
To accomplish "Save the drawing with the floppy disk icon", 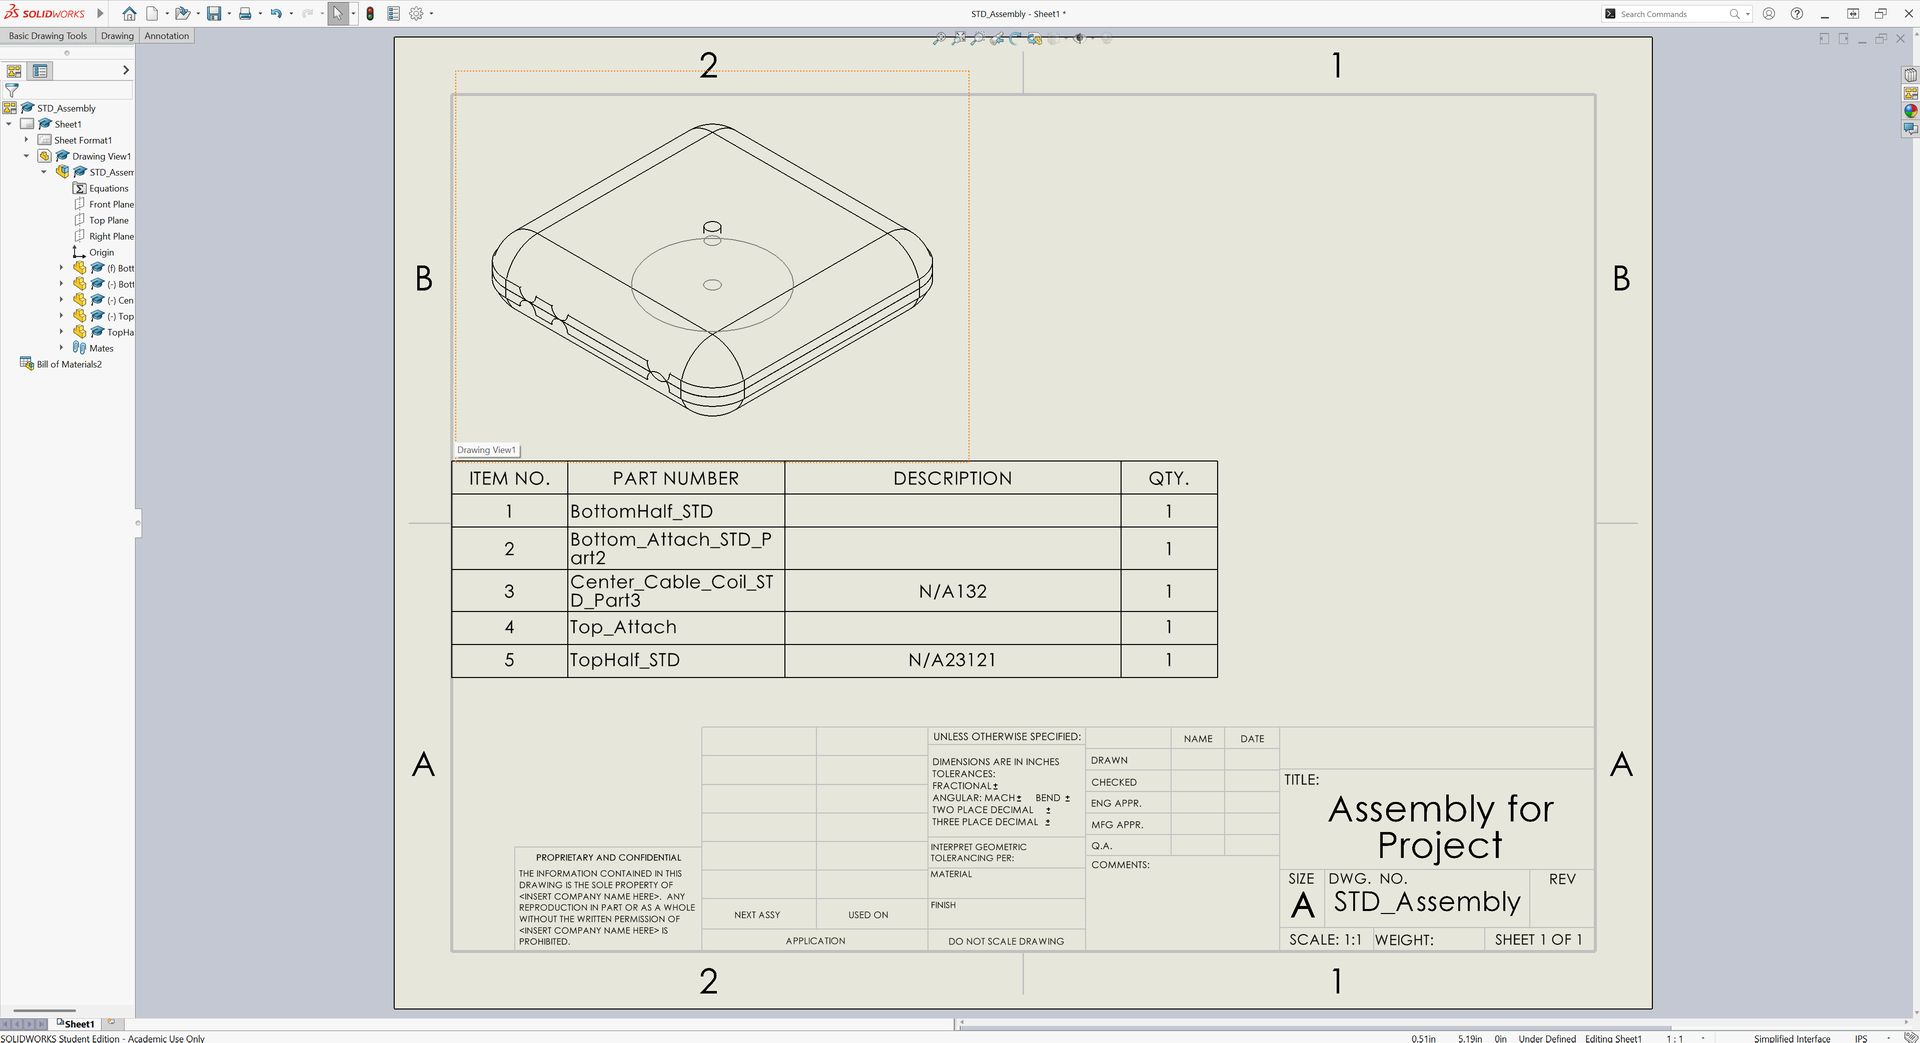I will [214, 14].
